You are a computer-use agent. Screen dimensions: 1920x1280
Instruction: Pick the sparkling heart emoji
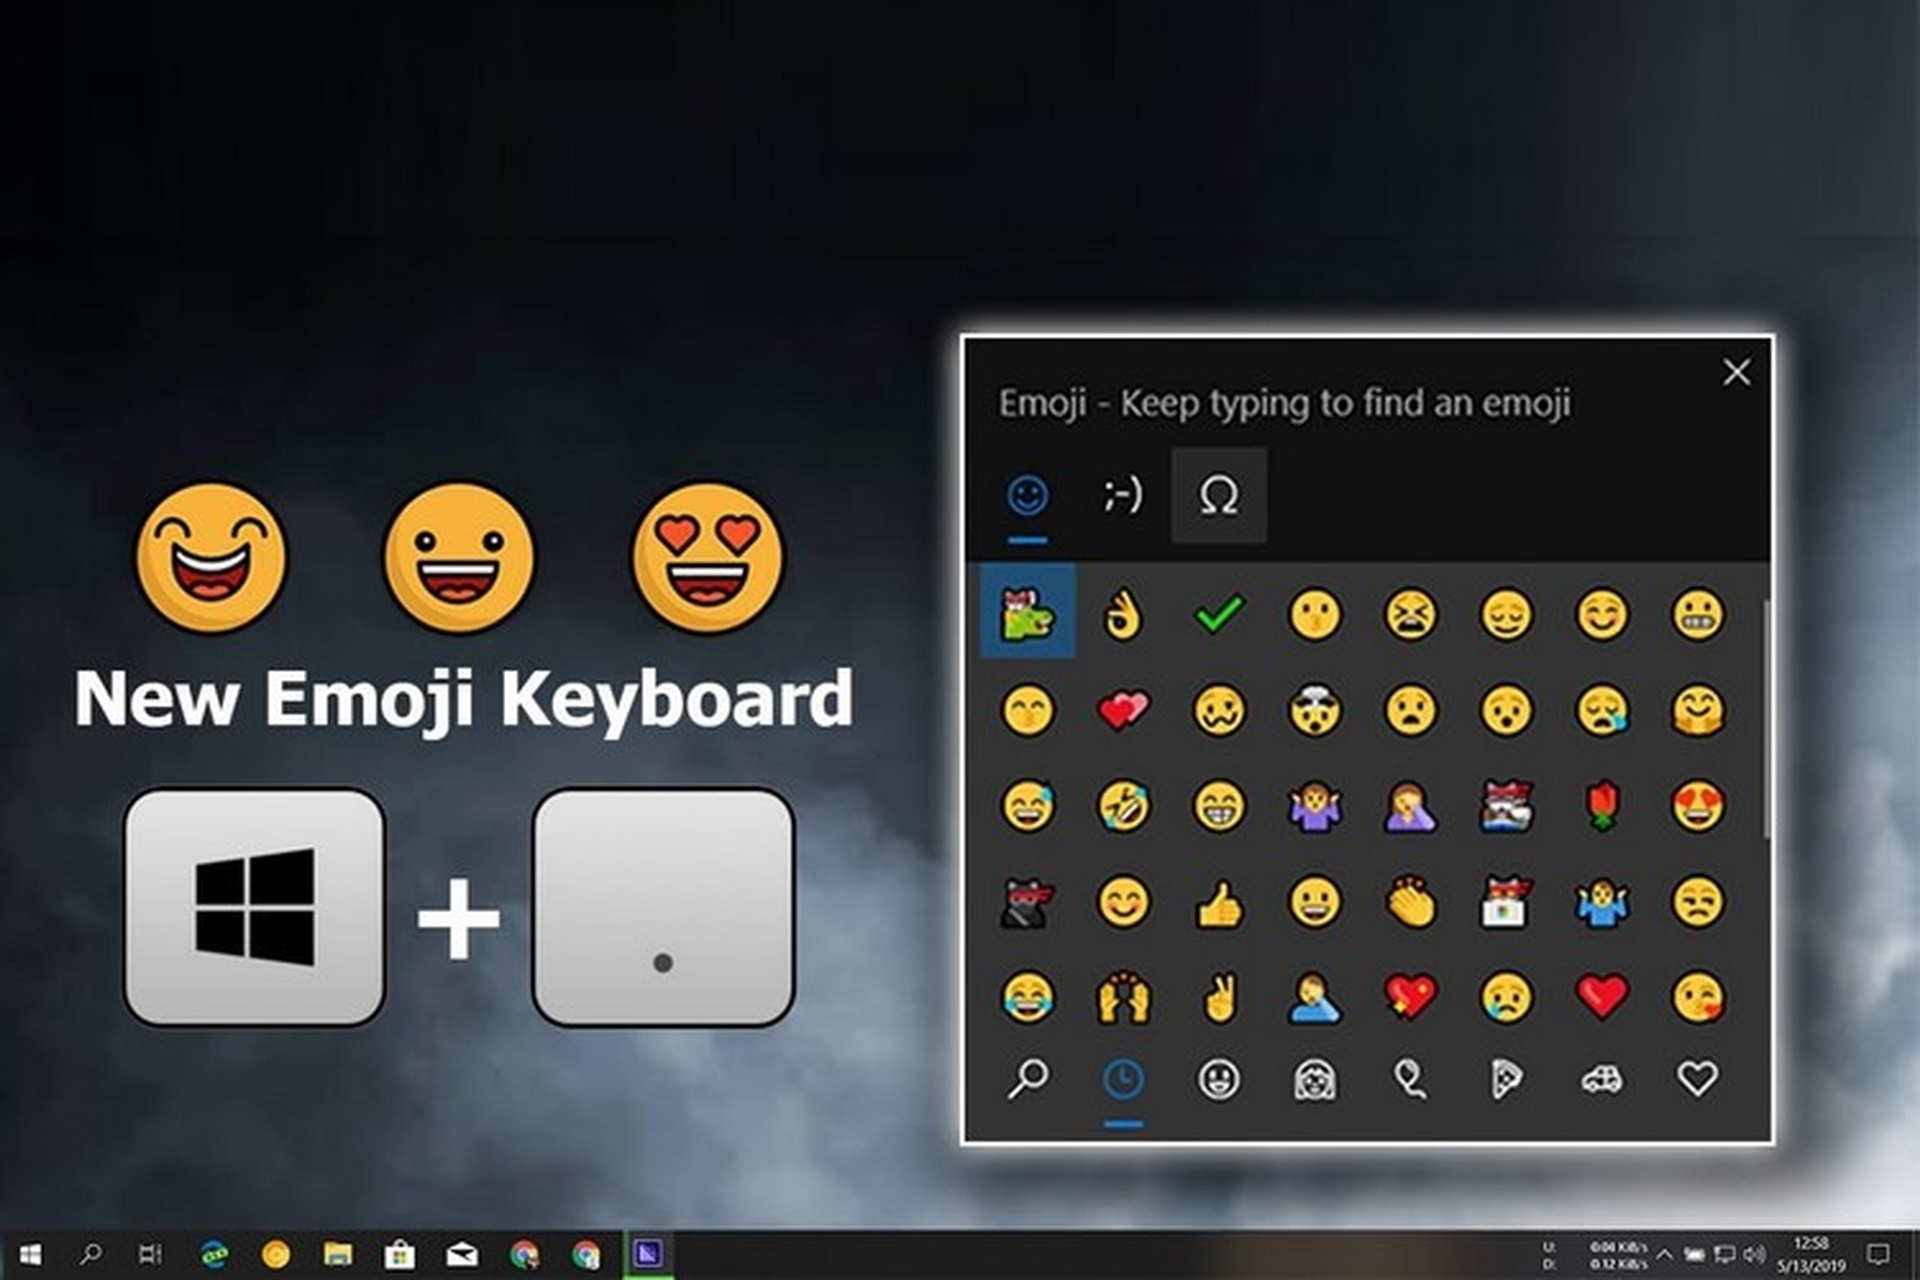pyautogui.click(x=1411, y=997)
